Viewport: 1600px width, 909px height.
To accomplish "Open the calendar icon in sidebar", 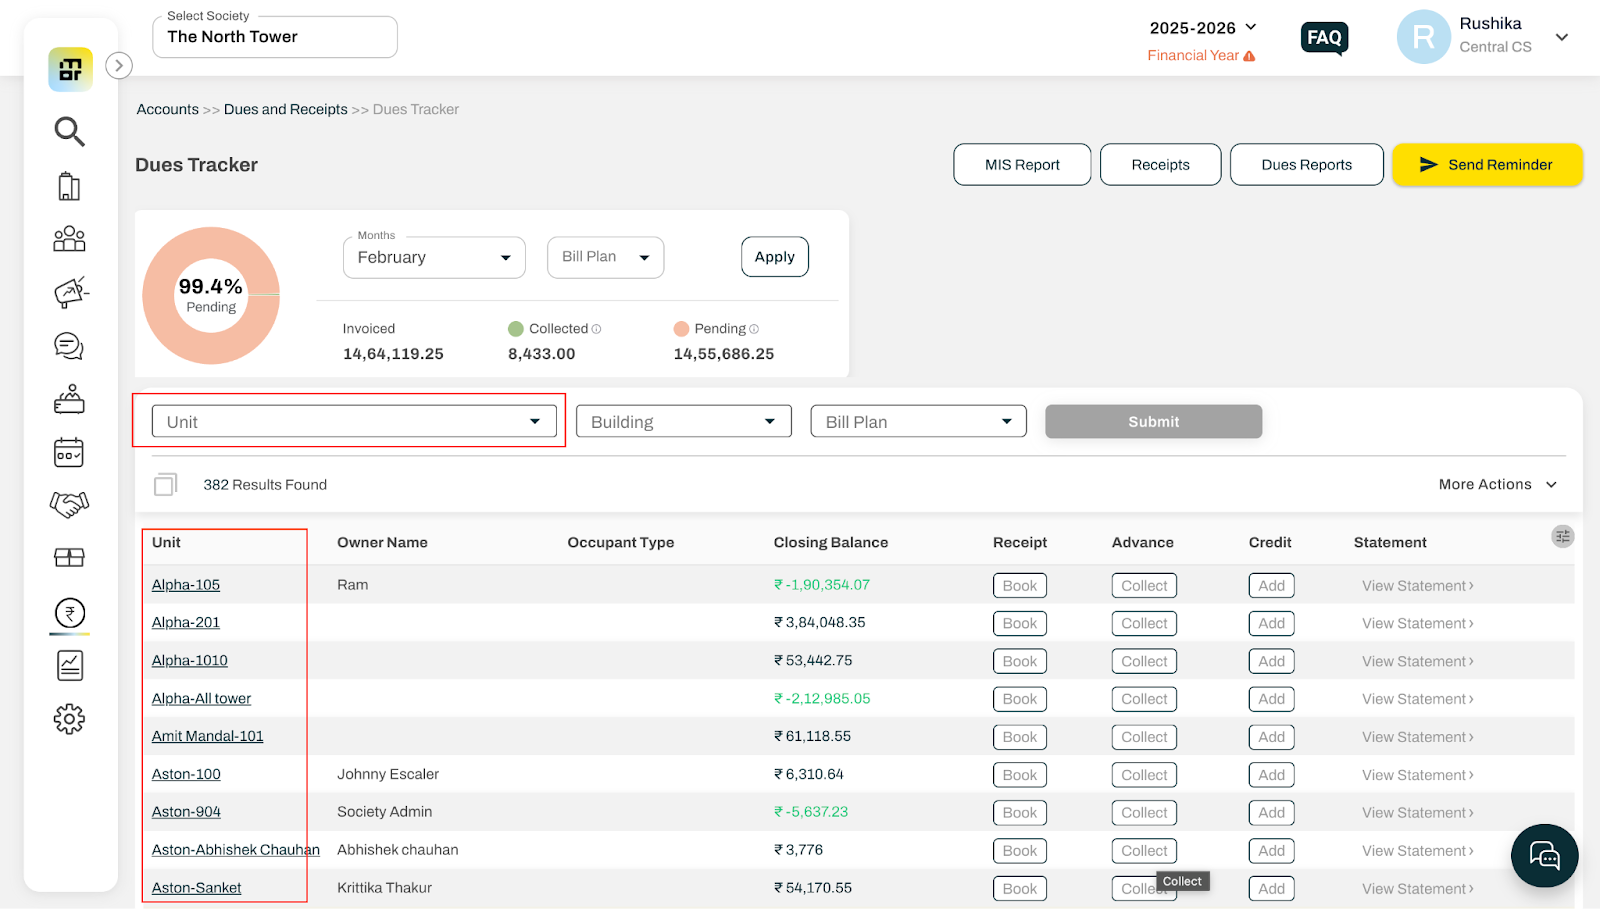I will pyautogui.click(x=69, y=453).
